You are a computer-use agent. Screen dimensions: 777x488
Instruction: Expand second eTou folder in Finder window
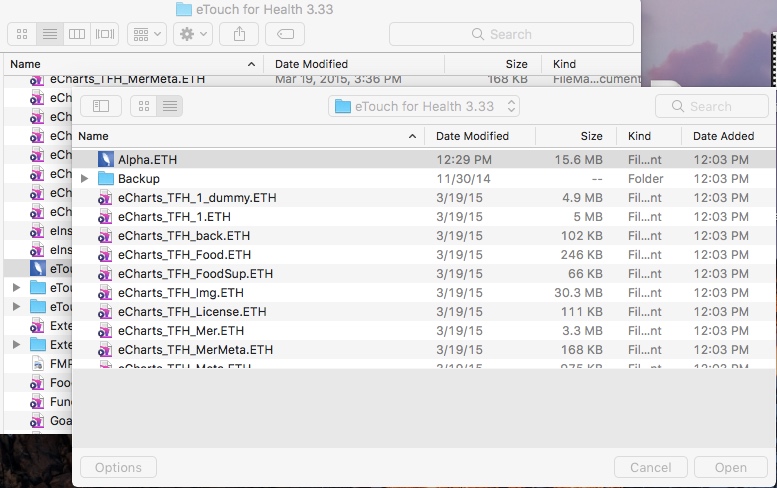[16, 307]
